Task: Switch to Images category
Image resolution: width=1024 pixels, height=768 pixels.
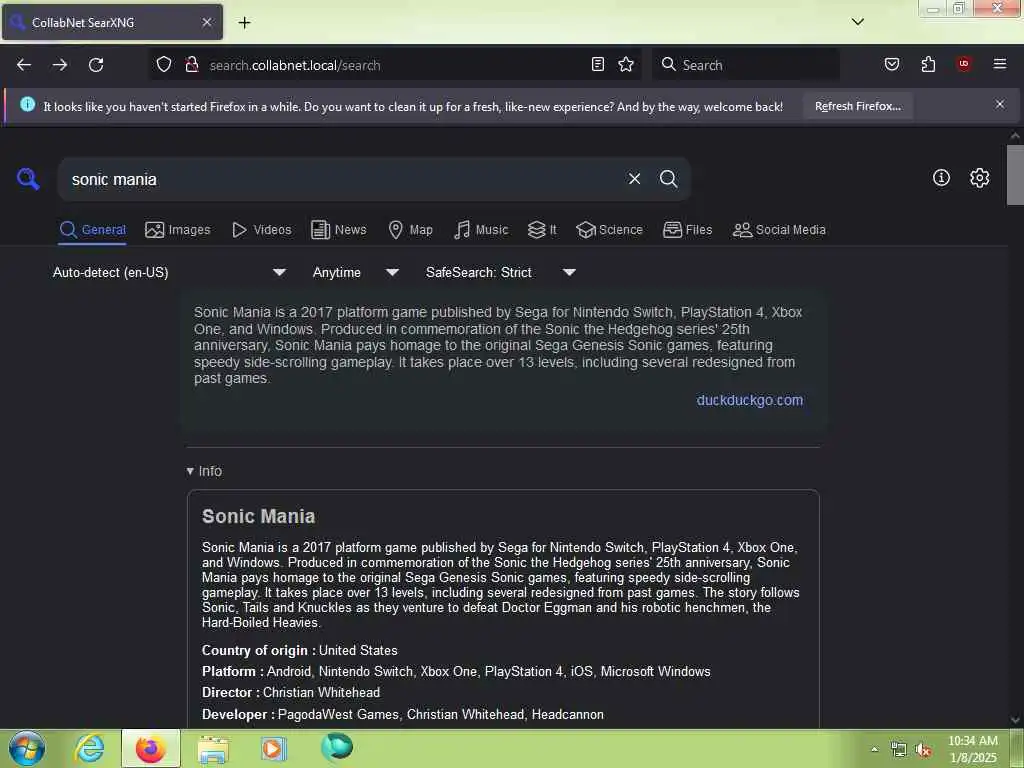Action: point(178,230)
